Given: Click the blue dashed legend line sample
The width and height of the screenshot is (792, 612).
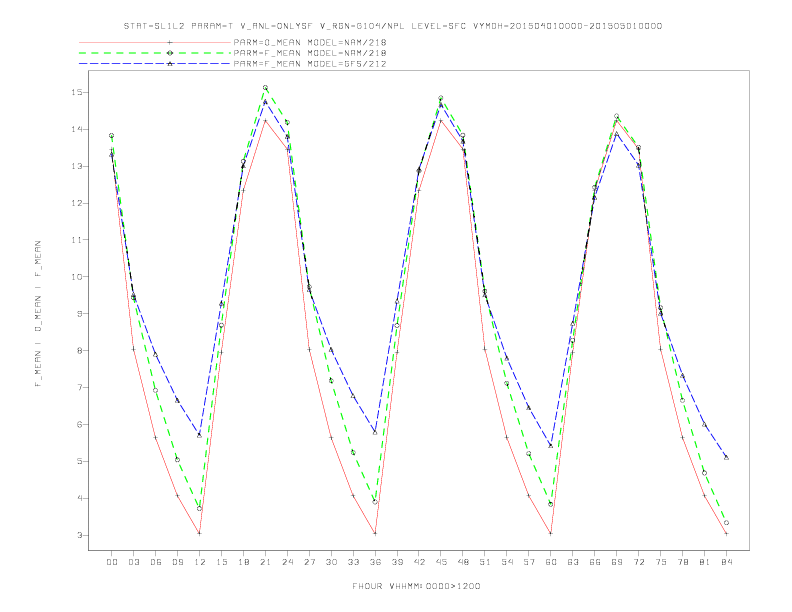Looking at the screenshot, I should [x=155, y=64].
